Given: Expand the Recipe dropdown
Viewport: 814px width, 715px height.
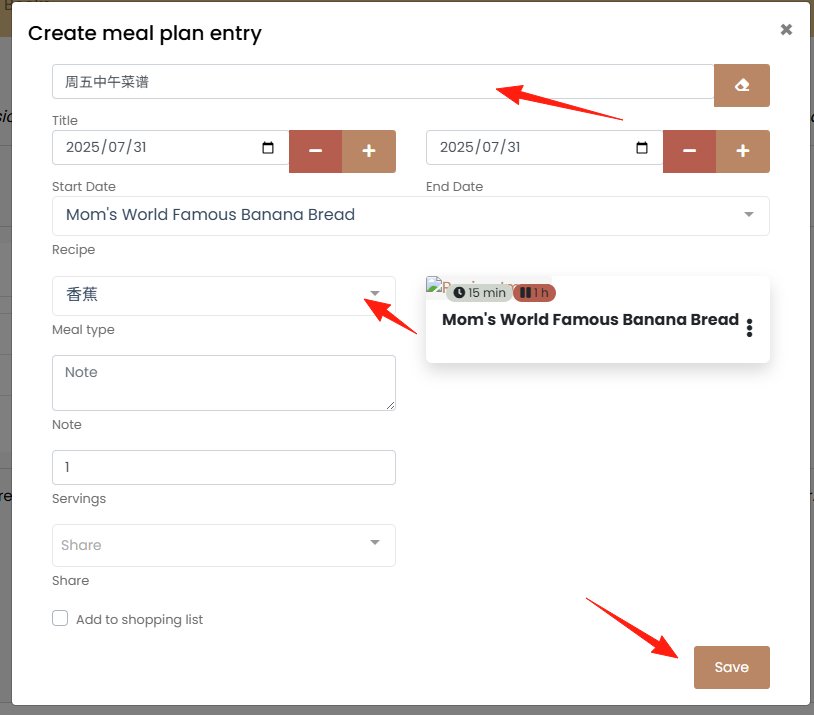Looking at the screenshot, I should 411,215.
